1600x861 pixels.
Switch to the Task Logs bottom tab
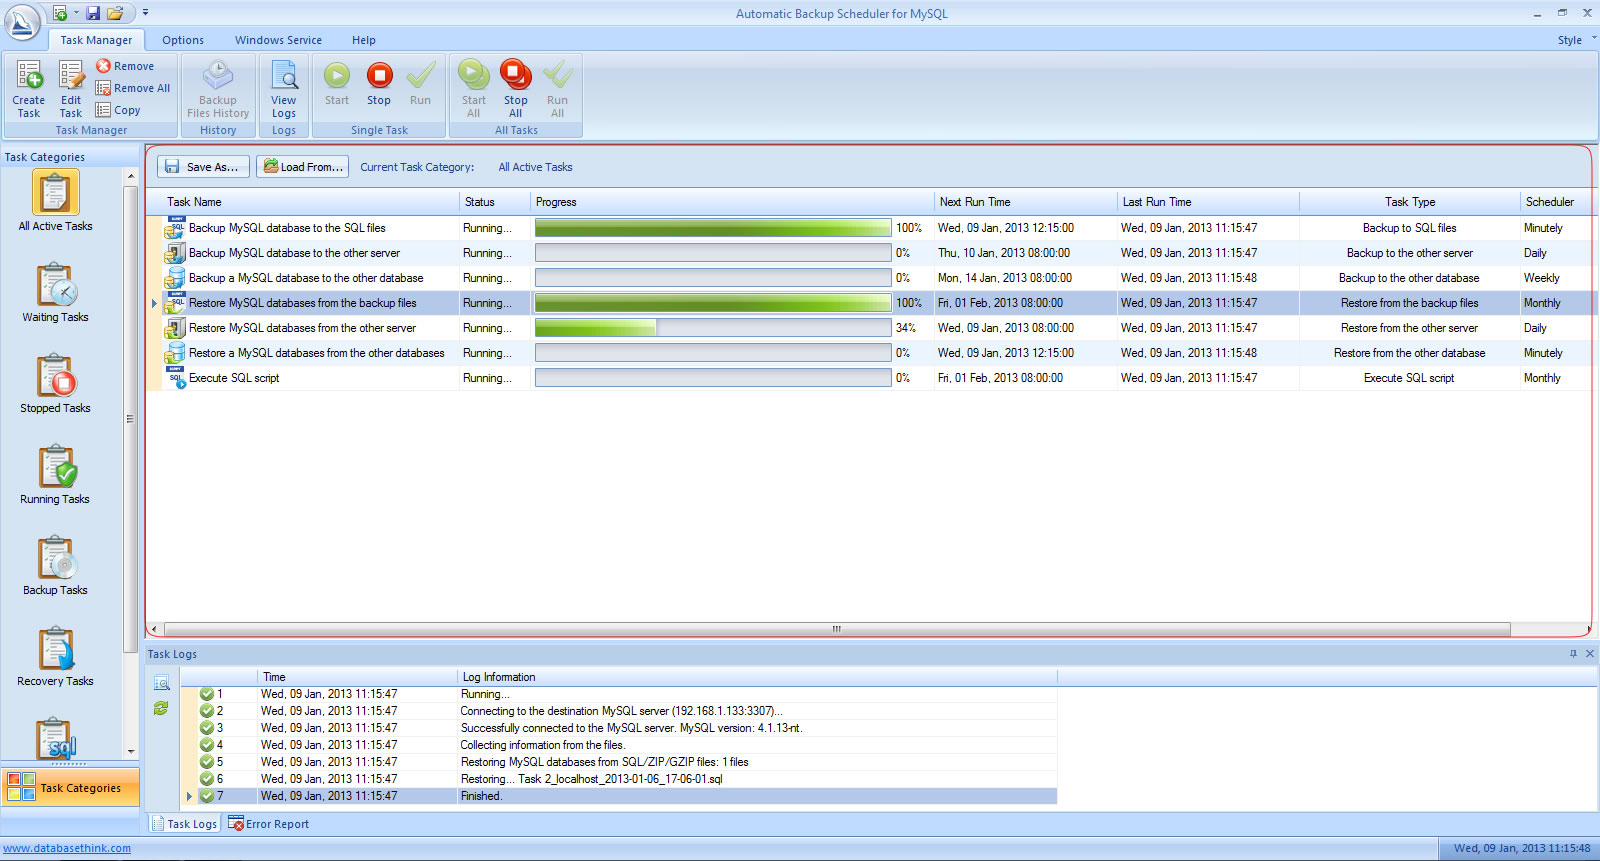pos(184,824)
